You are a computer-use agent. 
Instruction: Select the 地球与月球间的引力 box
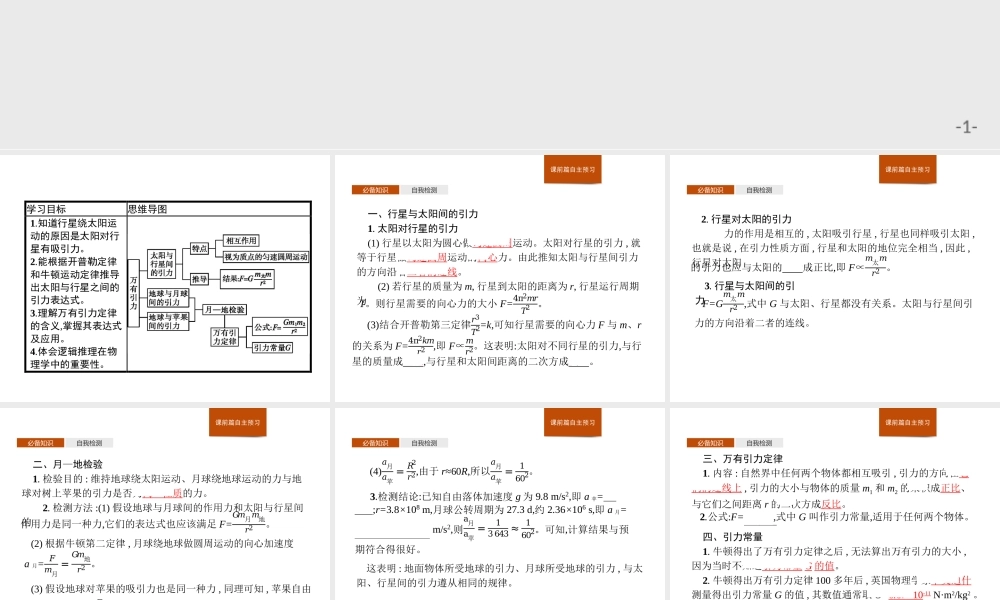pyautogui.click(x=167, y=296)
